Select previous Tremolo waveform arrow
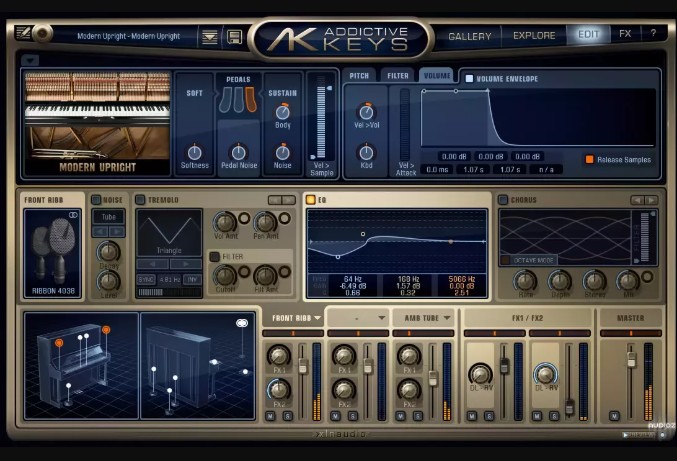677x461 pixels. click(x=153, y=264)
